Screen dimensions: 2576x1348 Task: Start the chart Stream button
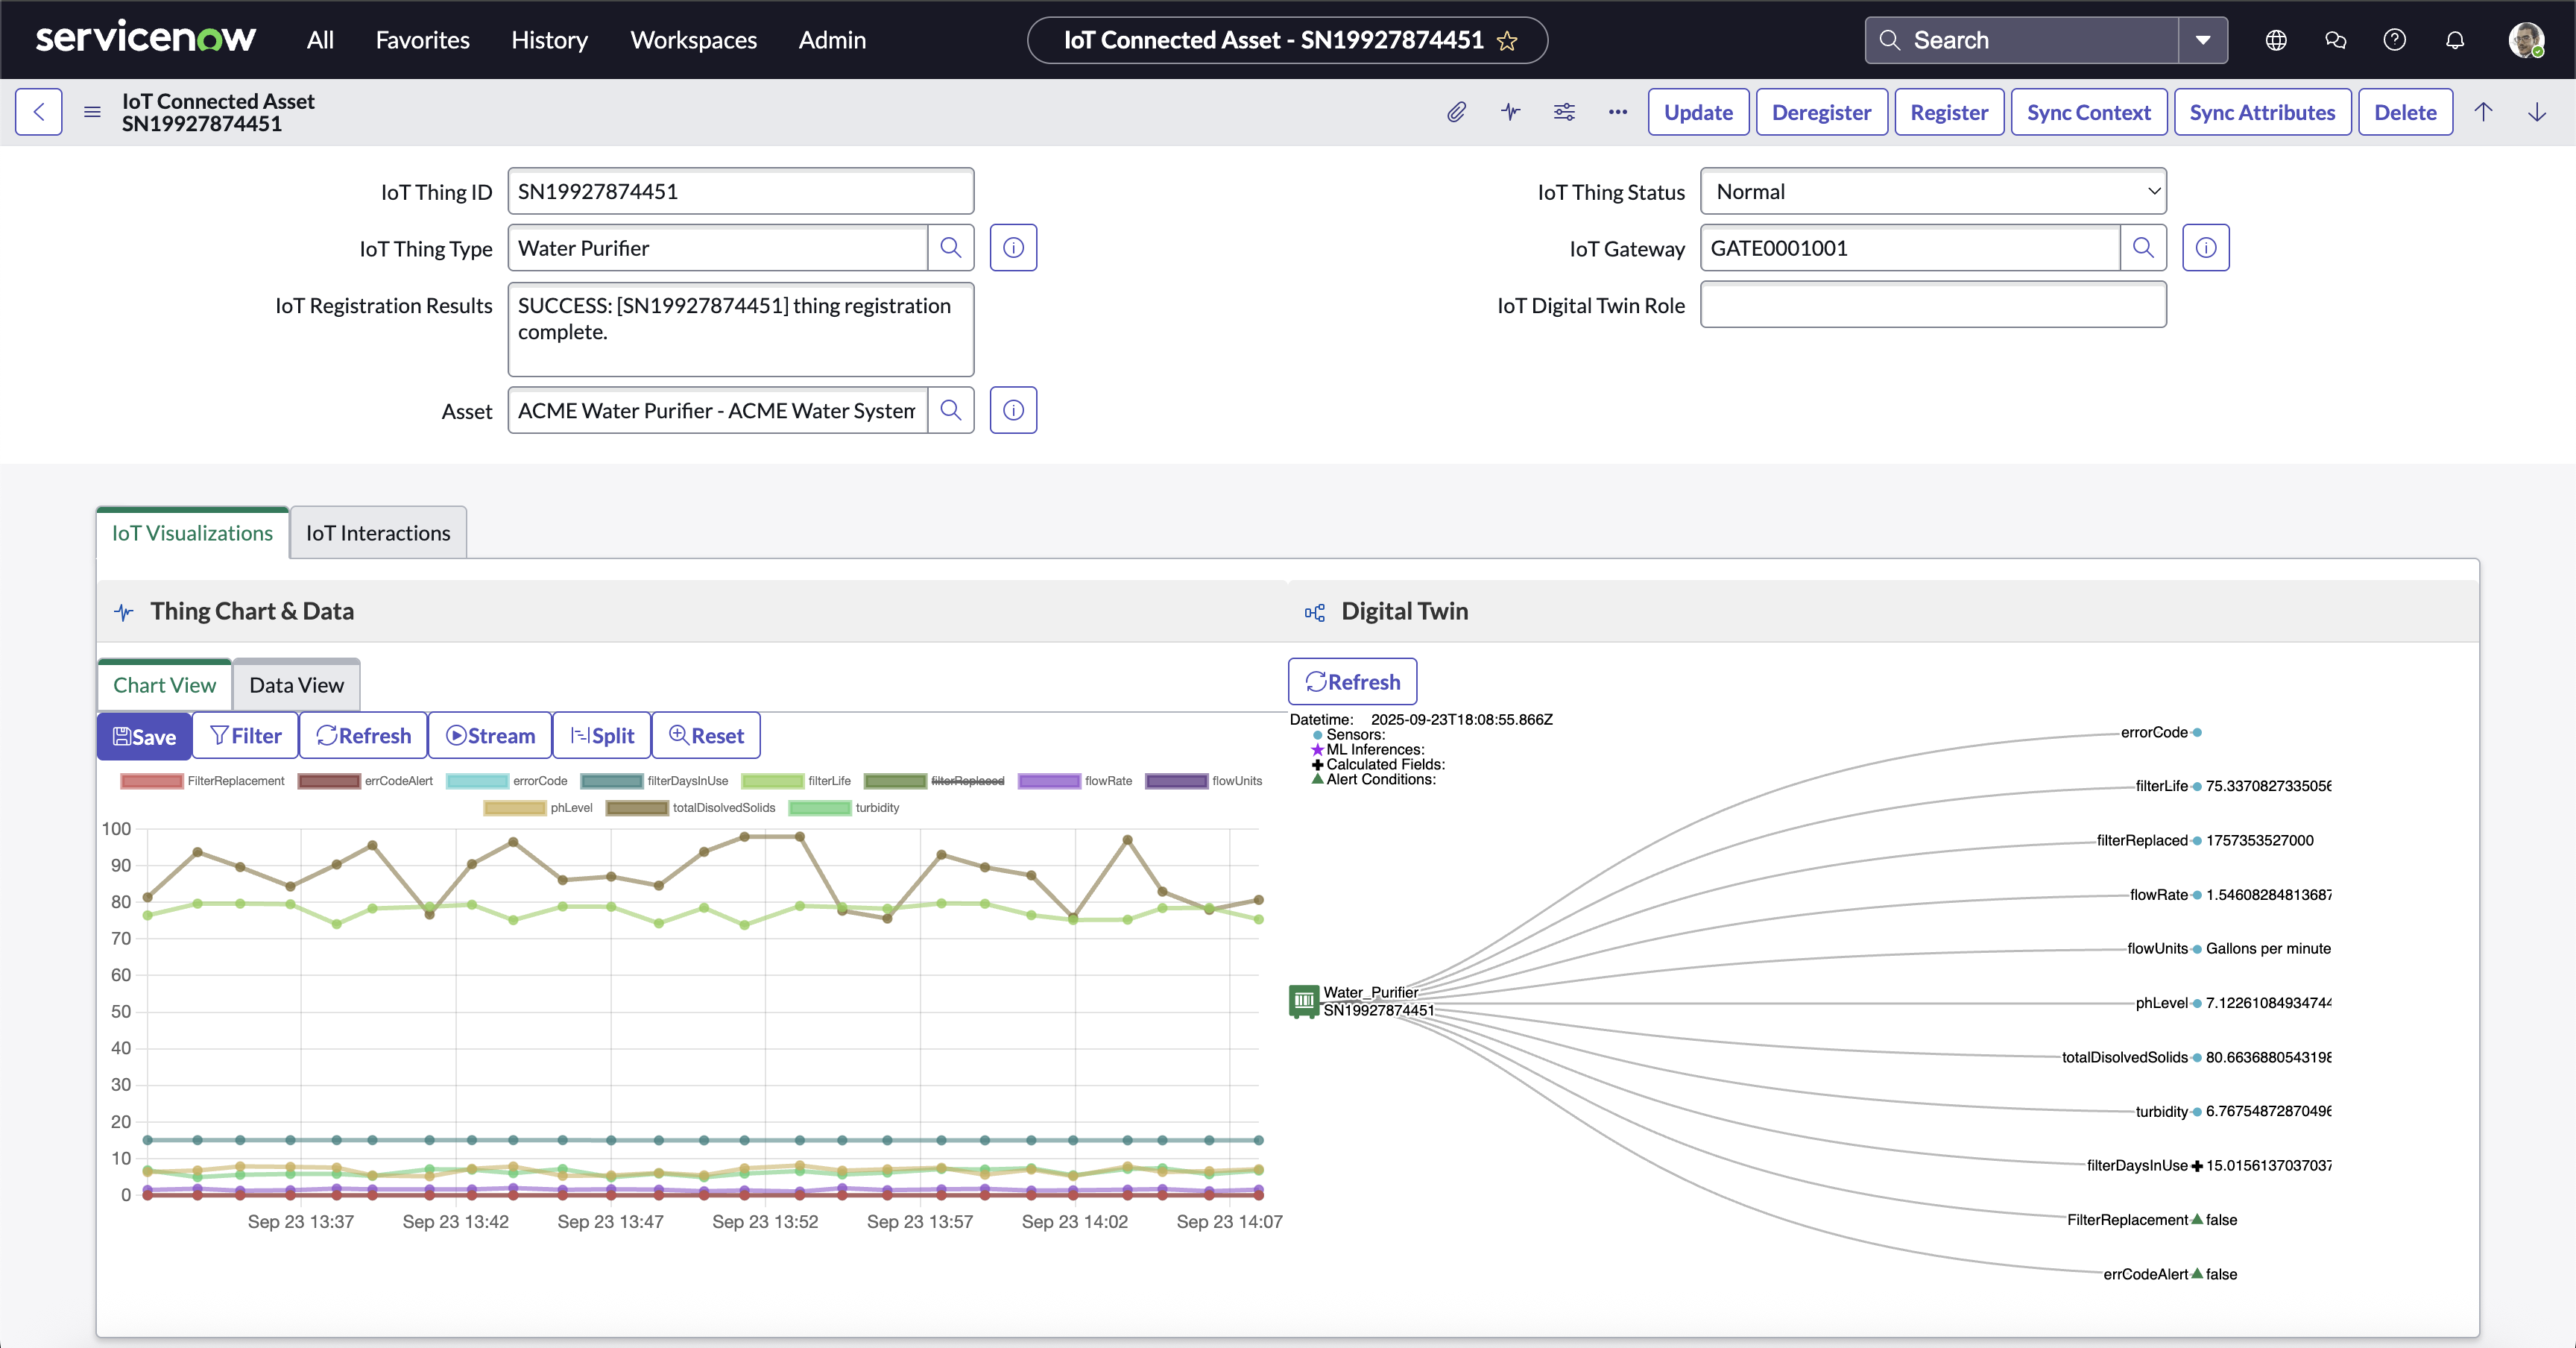490,736
